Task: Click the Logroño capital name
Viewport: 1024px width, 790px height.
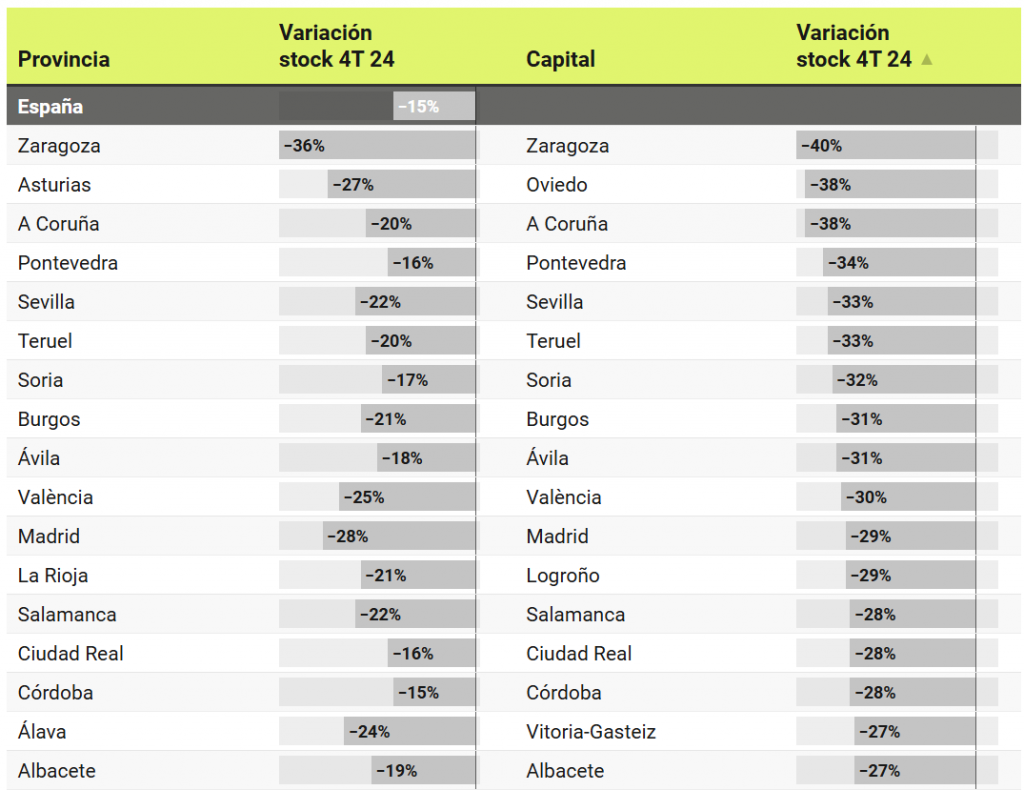Action: tap(563, 575)
